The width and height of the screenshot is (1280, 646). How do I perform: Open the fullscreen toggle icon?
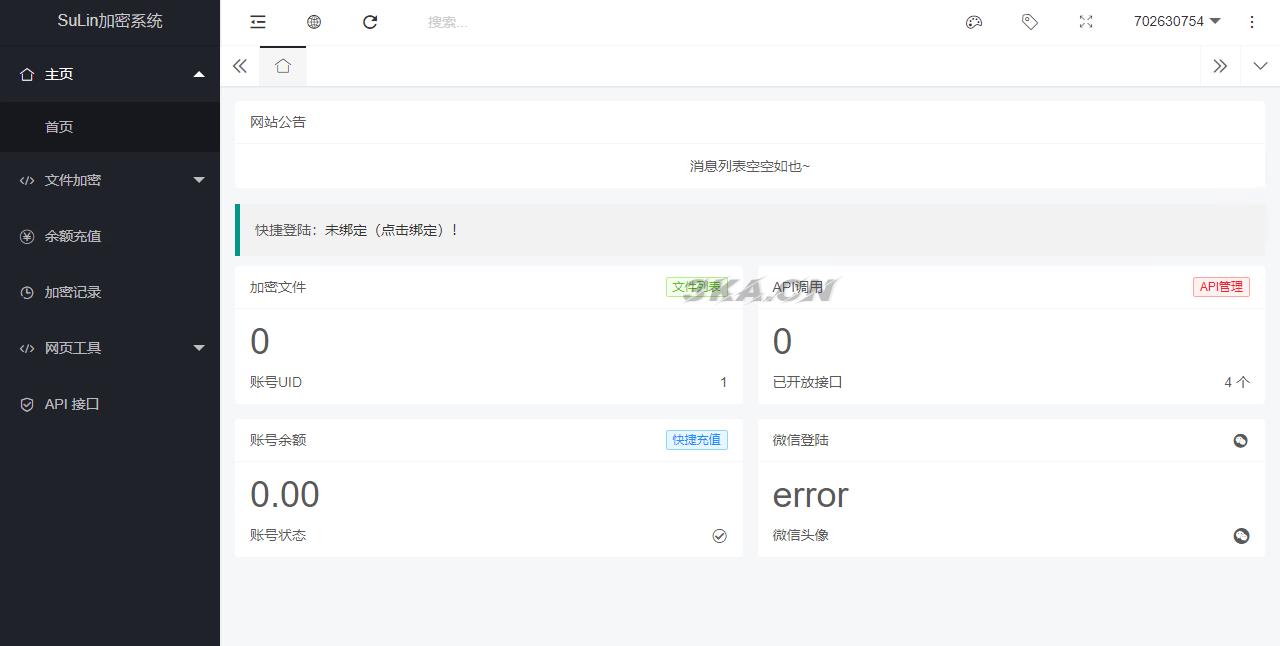coord(1086,22)
